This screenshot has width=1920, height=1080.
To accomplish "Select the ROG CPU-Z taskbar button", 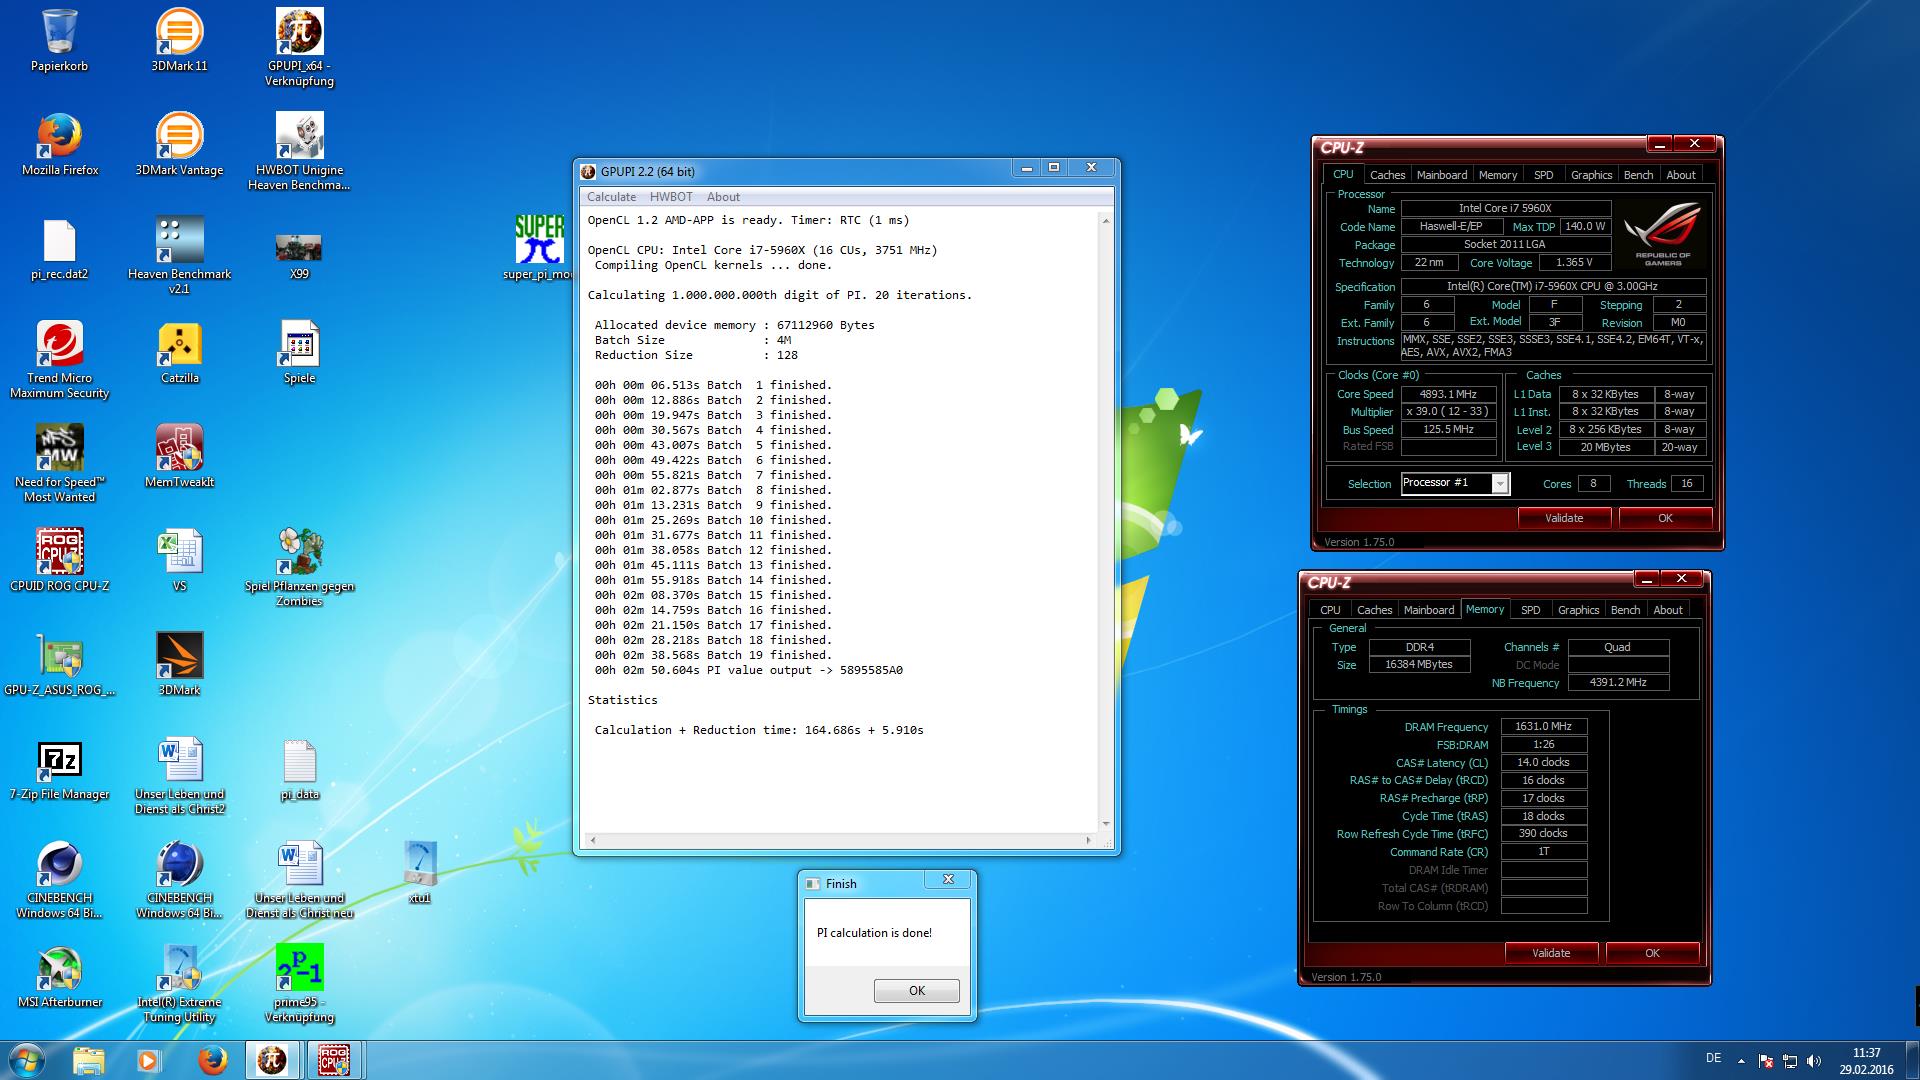I will [x=334, y=1060].
